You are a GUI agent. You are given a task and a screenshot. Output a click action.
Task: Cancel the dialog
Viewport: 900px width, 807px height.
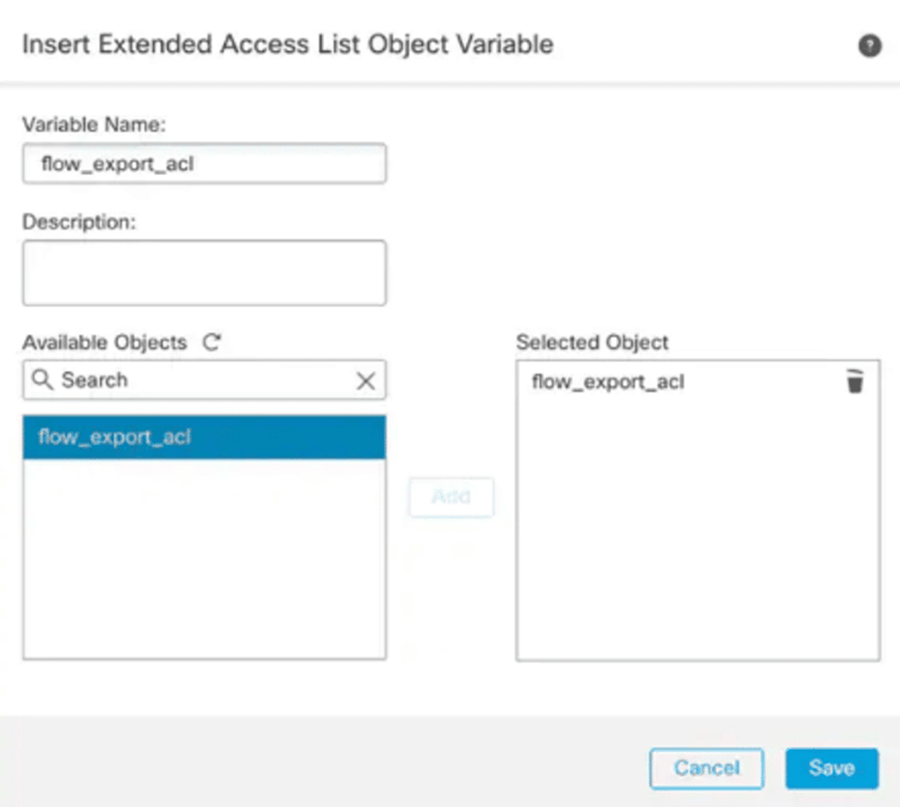(x=707, y=769)
